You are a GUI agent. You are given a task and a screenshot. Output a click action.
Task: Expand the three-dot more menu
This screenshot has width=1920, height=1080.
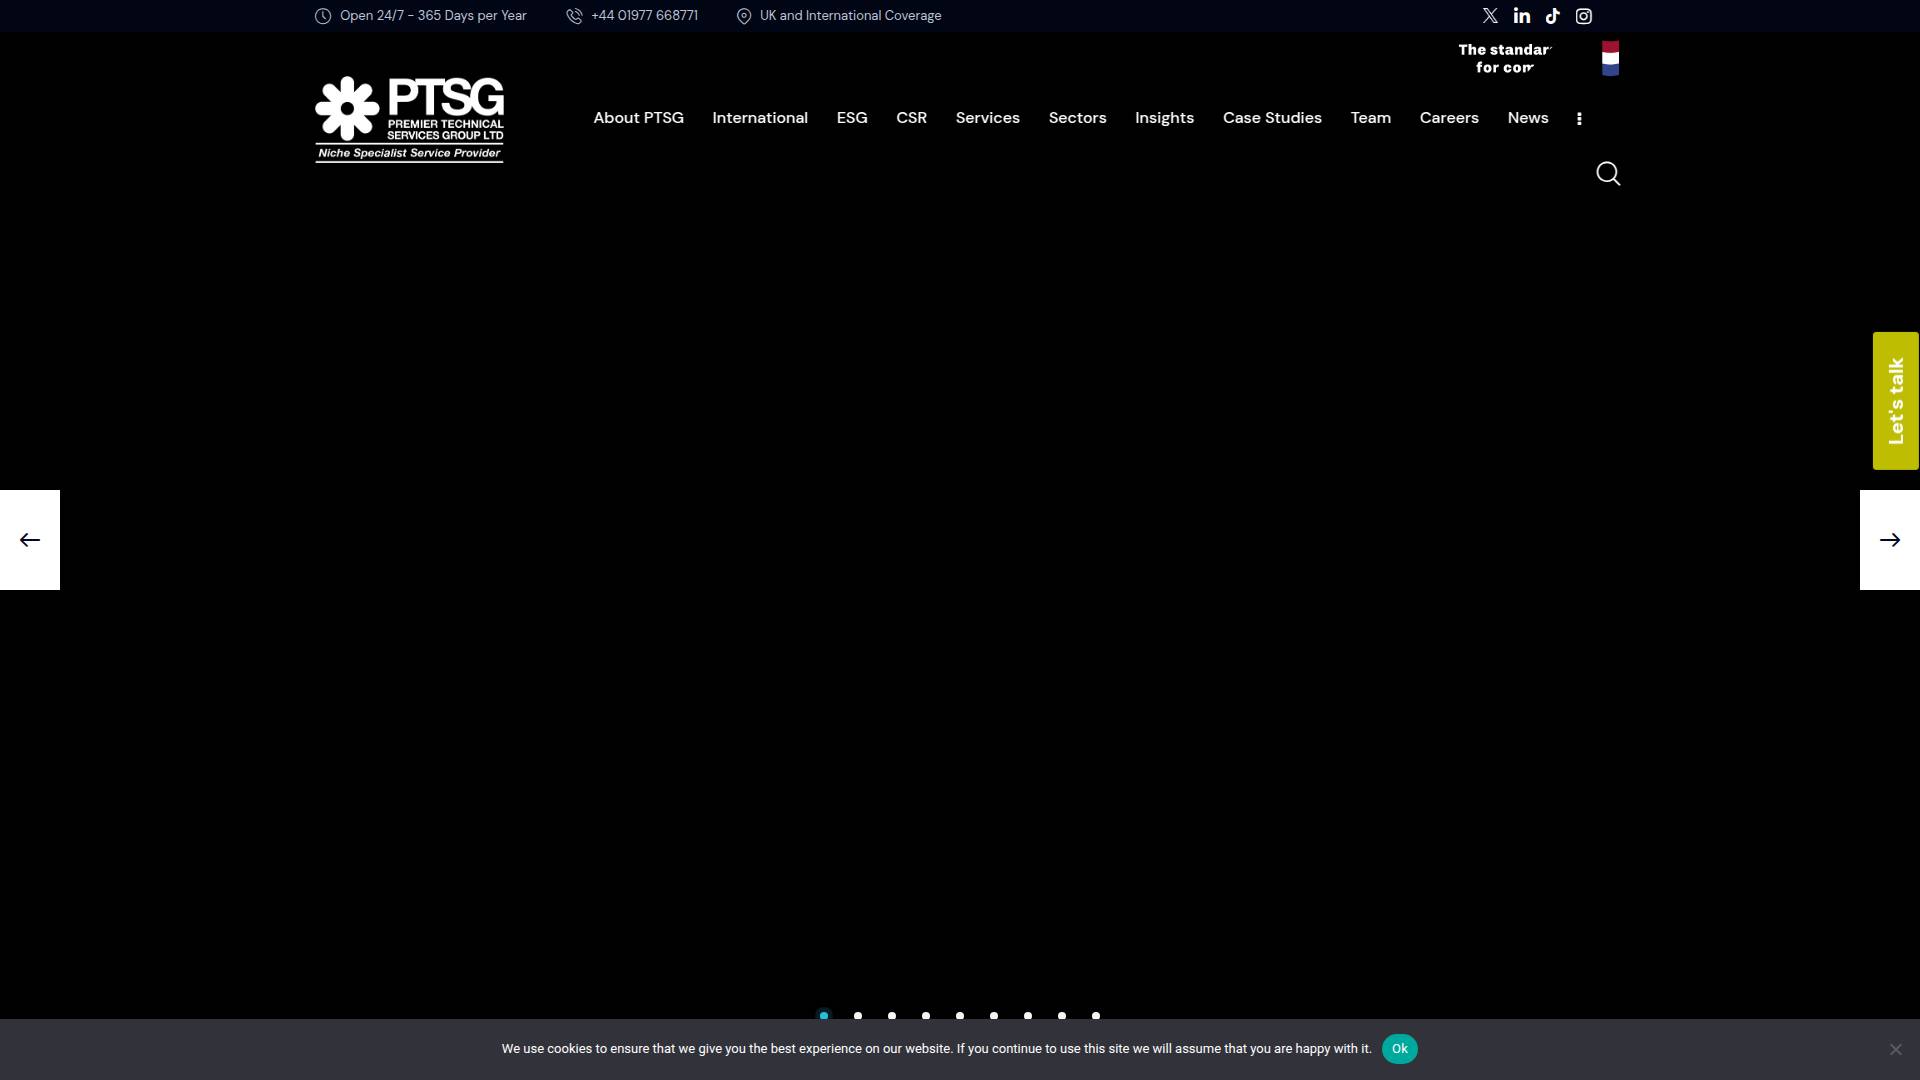[1579, 118]
